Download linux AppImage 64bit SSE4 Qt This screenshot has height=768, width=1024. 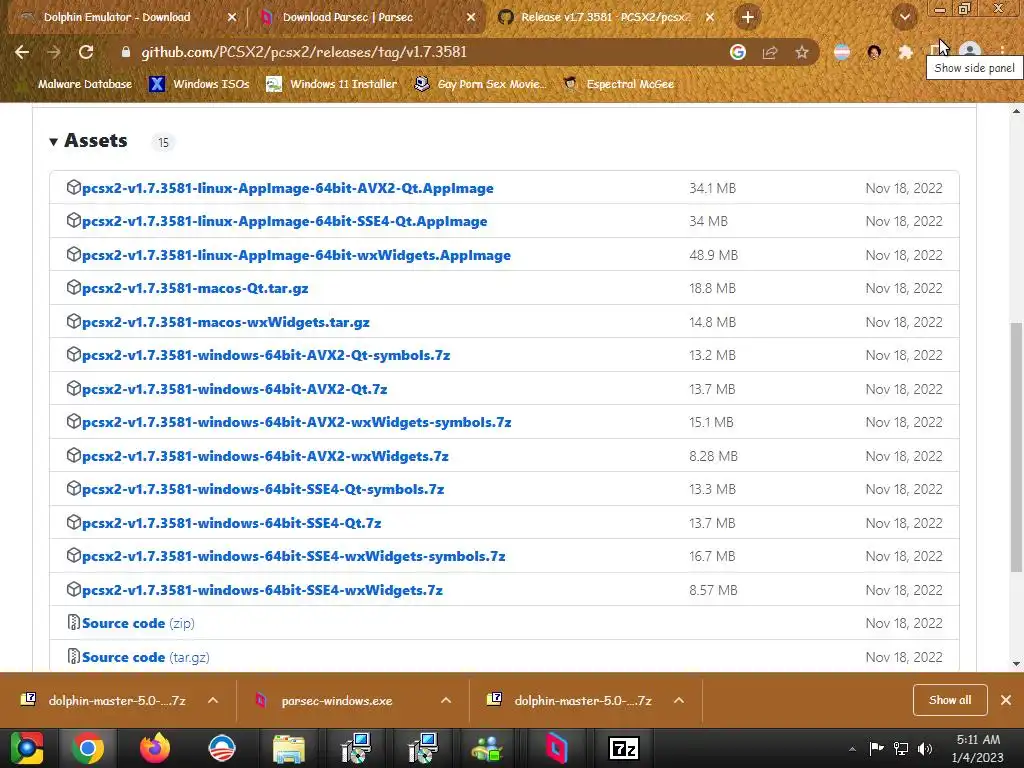285,221
